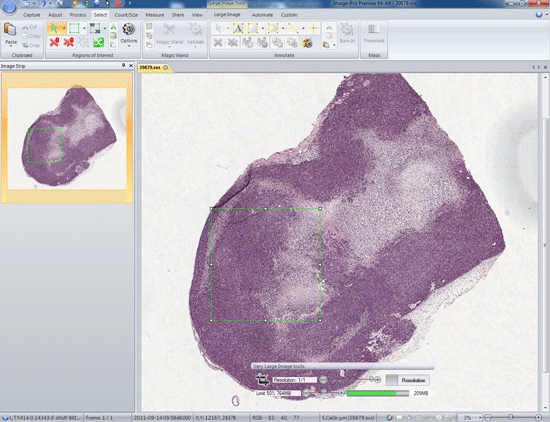Open the Custom ribbon tab
Viewport: 550px width, 422px height.
tap(289, 15)
